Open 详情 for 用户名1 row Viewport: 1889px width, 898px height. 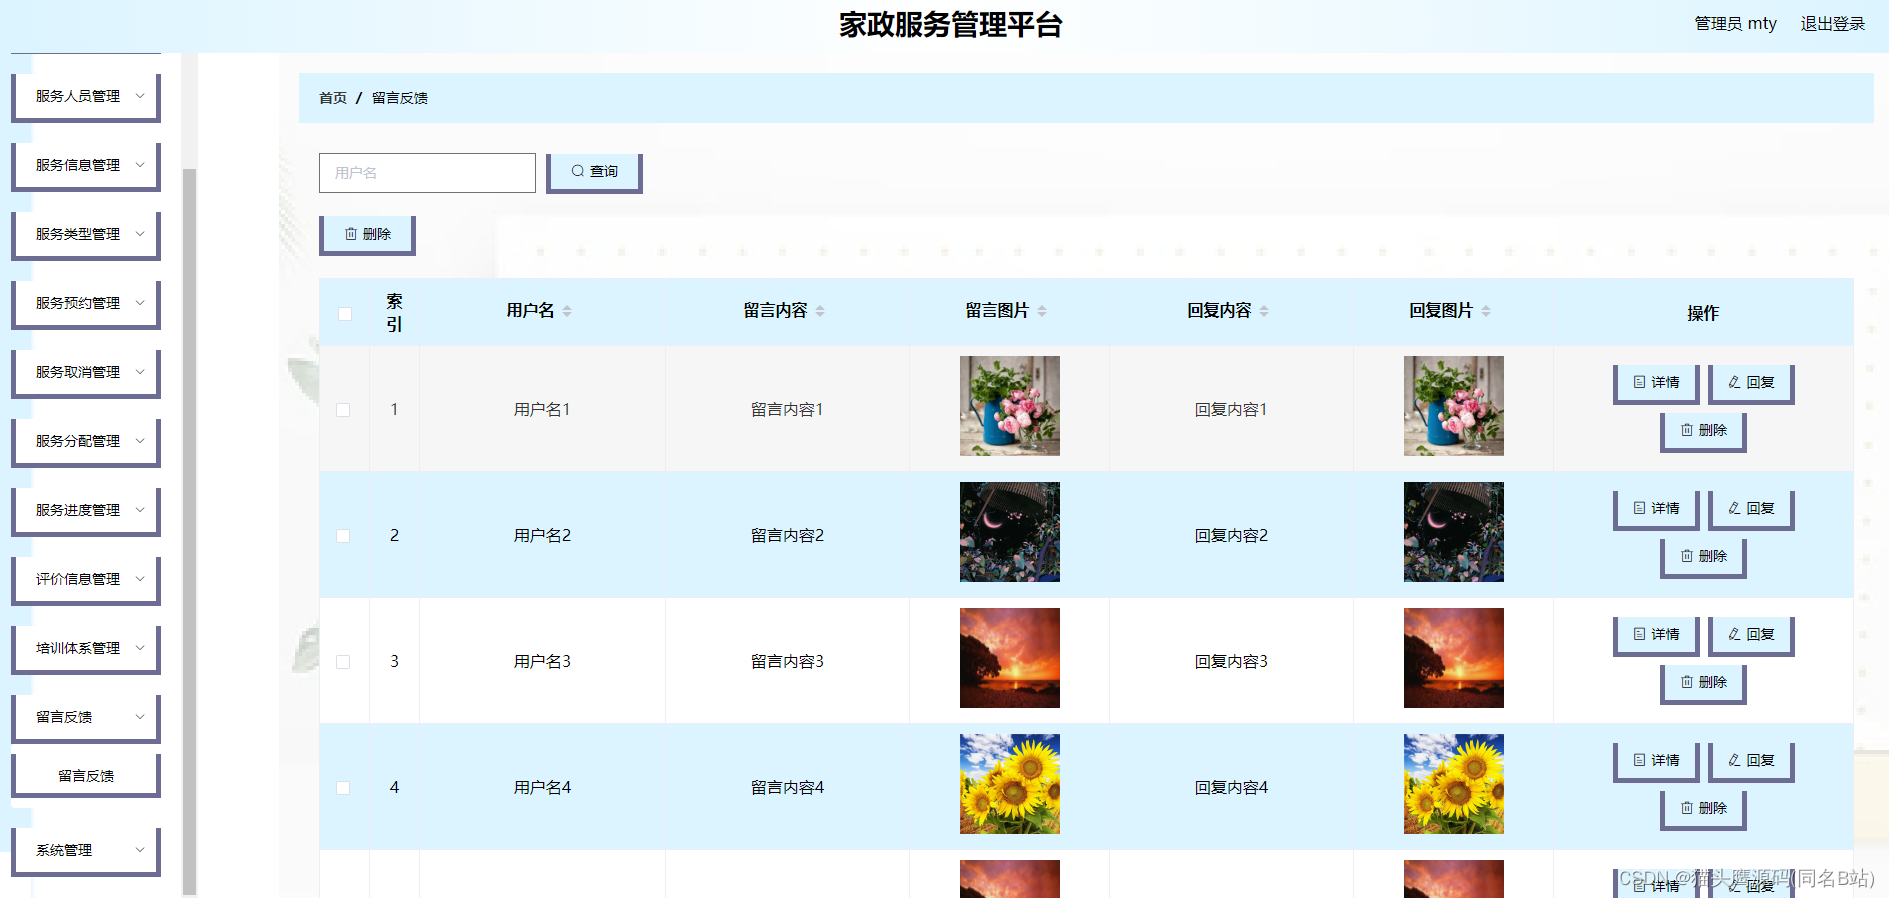1656,383
